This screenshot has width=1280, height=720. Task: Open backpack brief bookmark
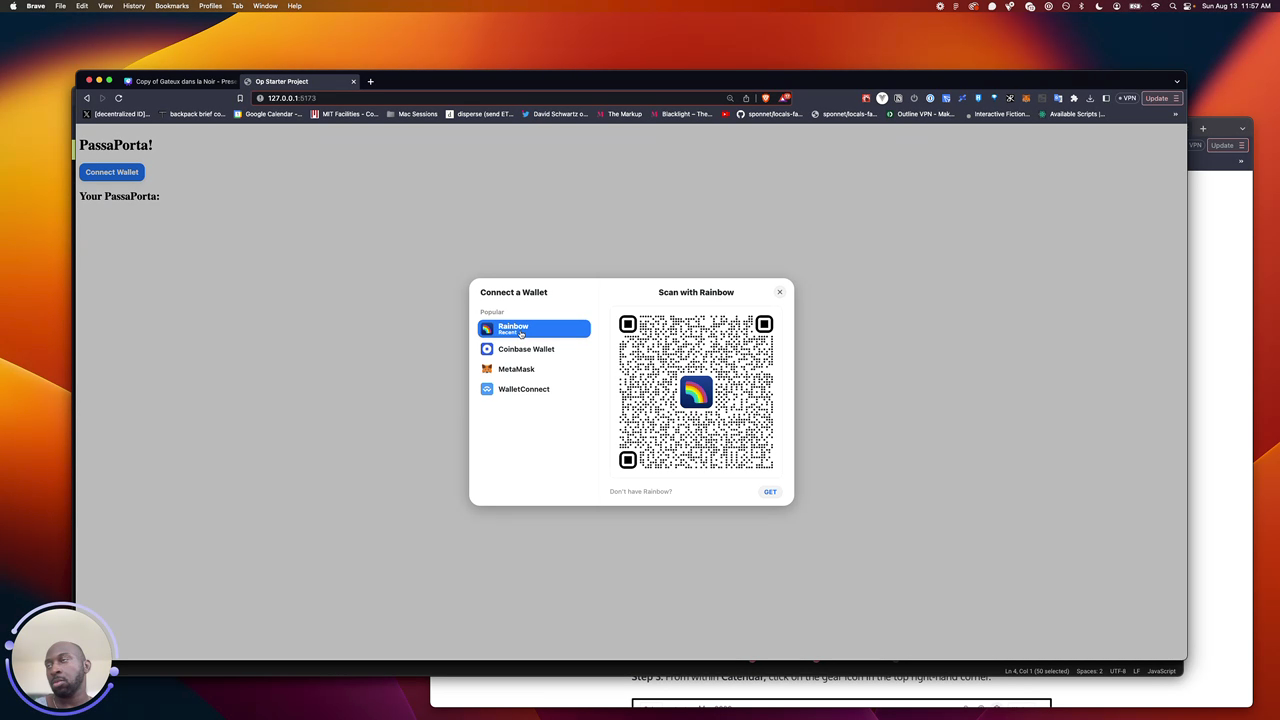coord(193,114)
